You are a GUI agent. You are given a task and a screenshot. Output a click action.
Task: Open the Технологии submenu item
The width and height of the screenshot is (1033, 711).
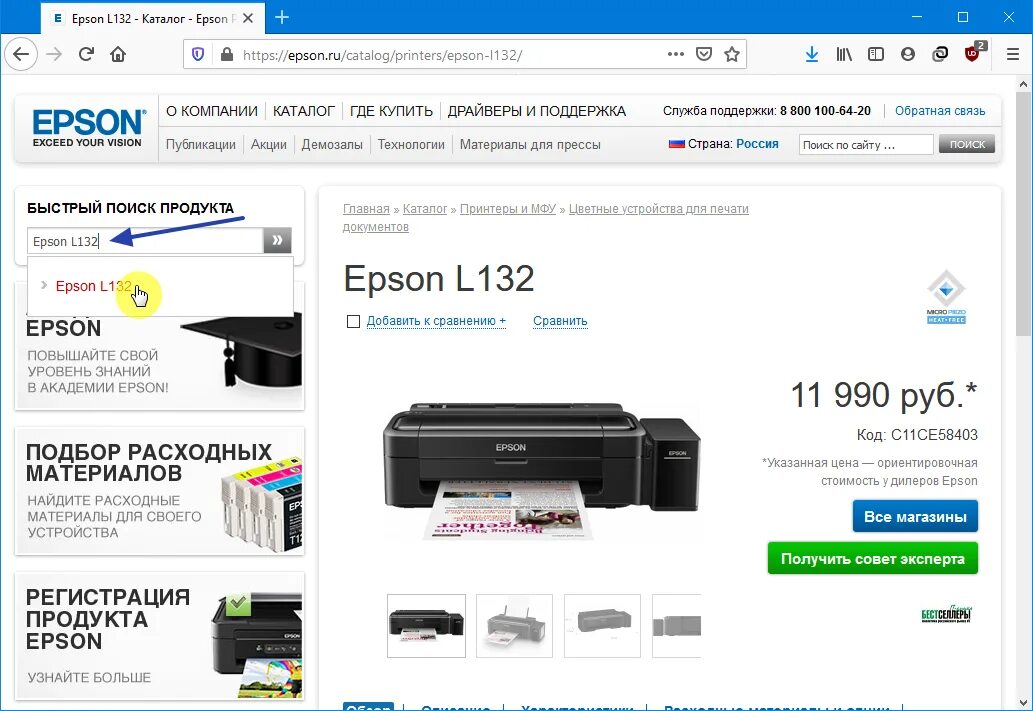pos(411,144)
